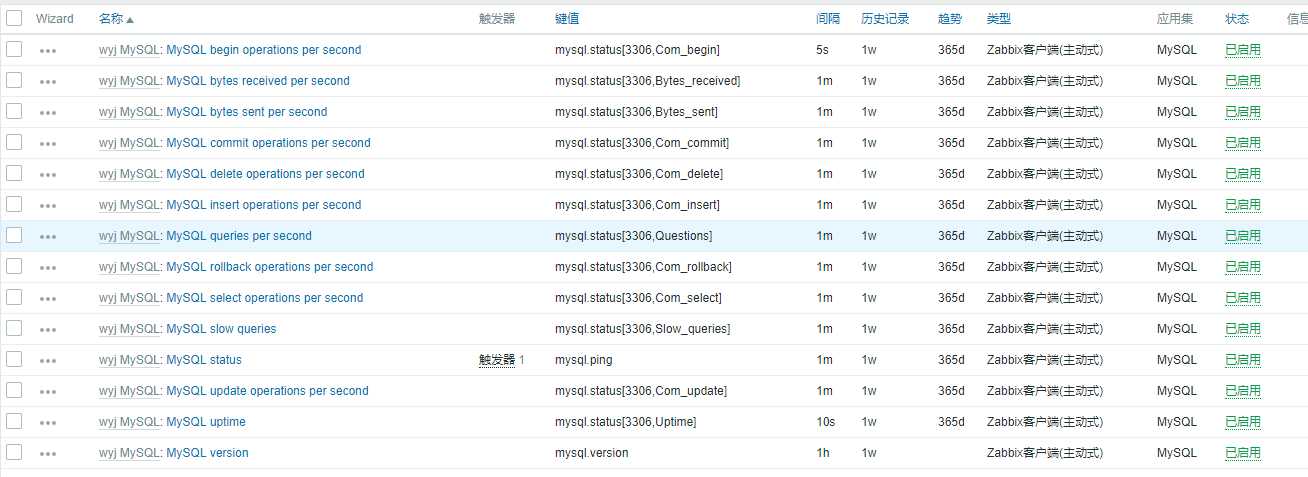Check the MySQL bytes received per second row

click(14, 80)
